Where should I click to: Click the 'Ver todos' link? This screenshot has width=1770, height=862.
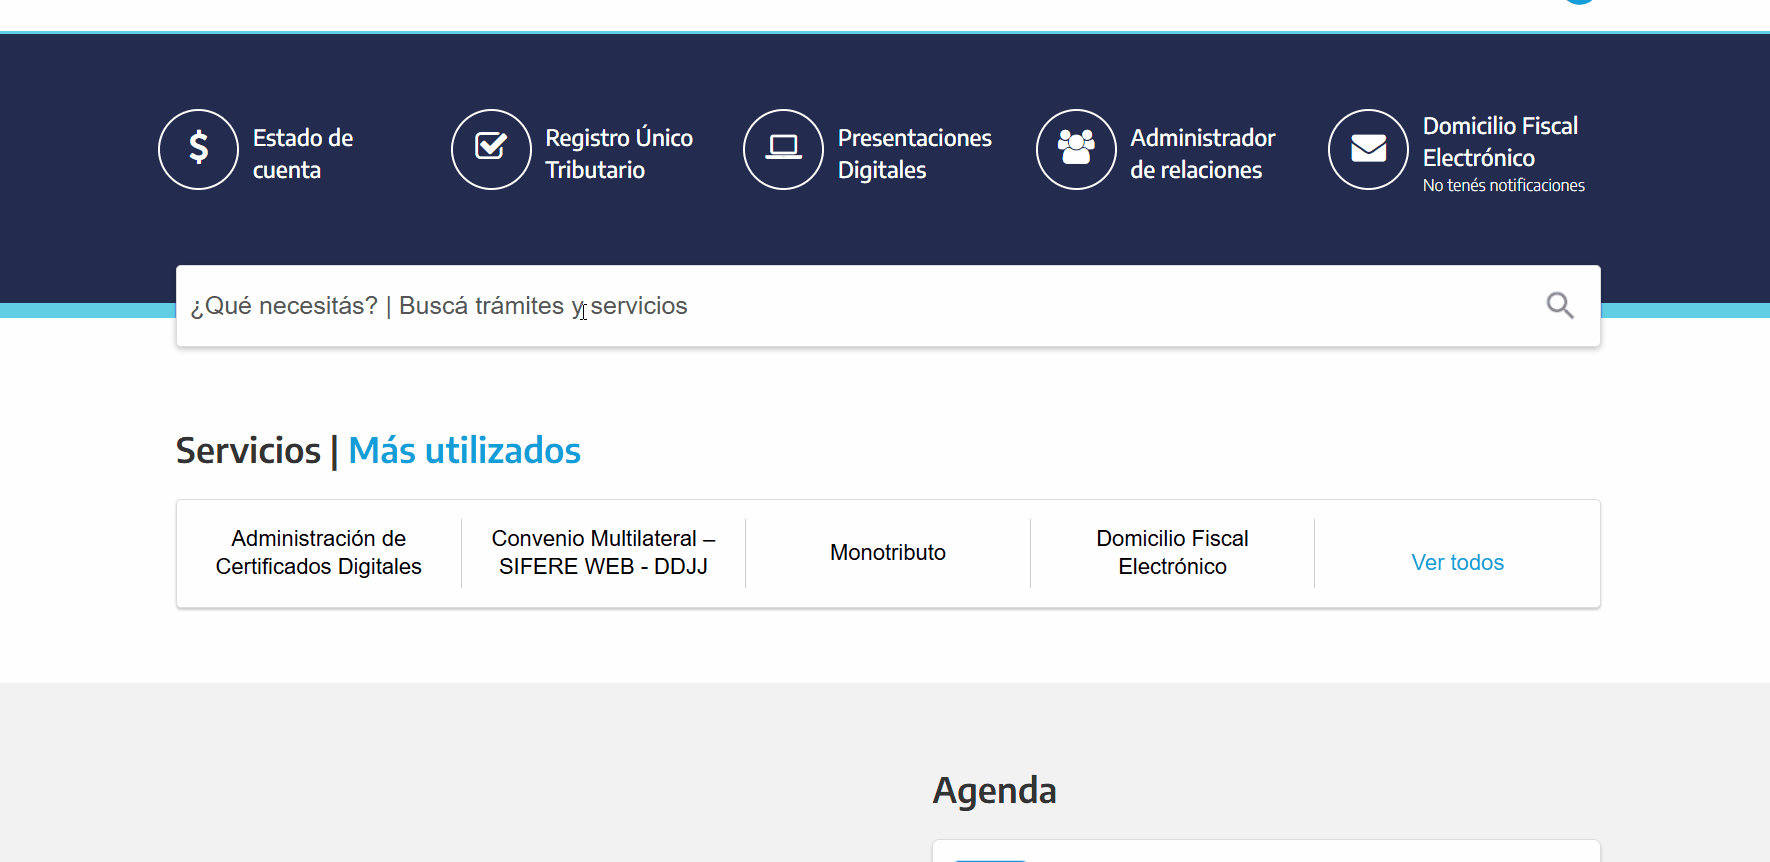point(1457,563)
